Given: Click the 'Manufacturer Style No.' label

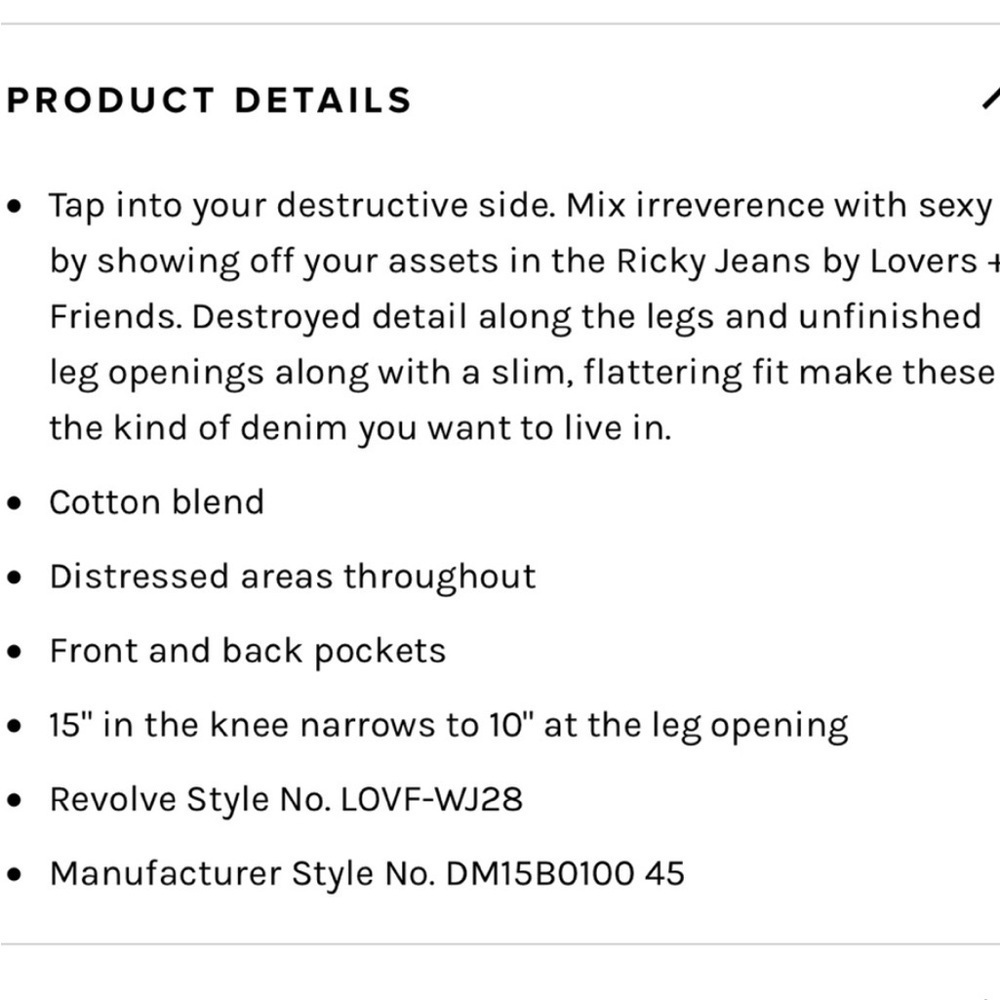Looking at the screenshot, I should [242, 874].
